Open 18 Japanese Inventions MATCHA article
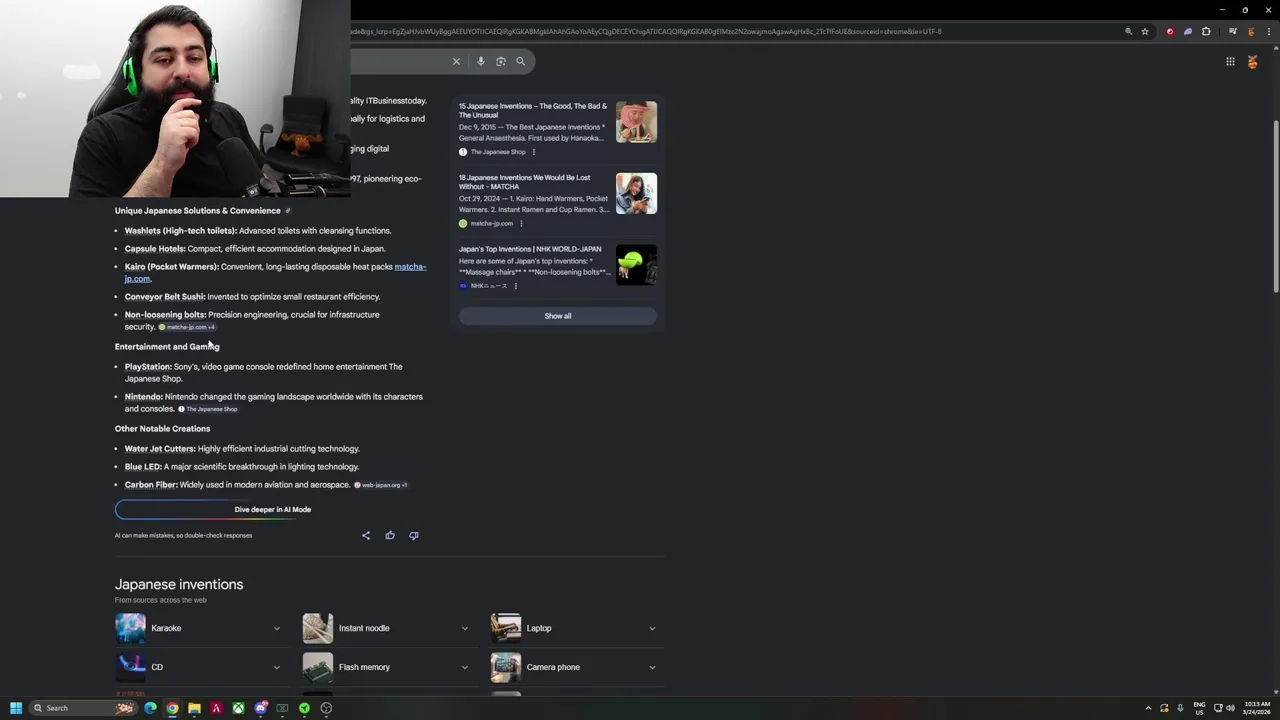1280x720 pixels. coord(525,181)
